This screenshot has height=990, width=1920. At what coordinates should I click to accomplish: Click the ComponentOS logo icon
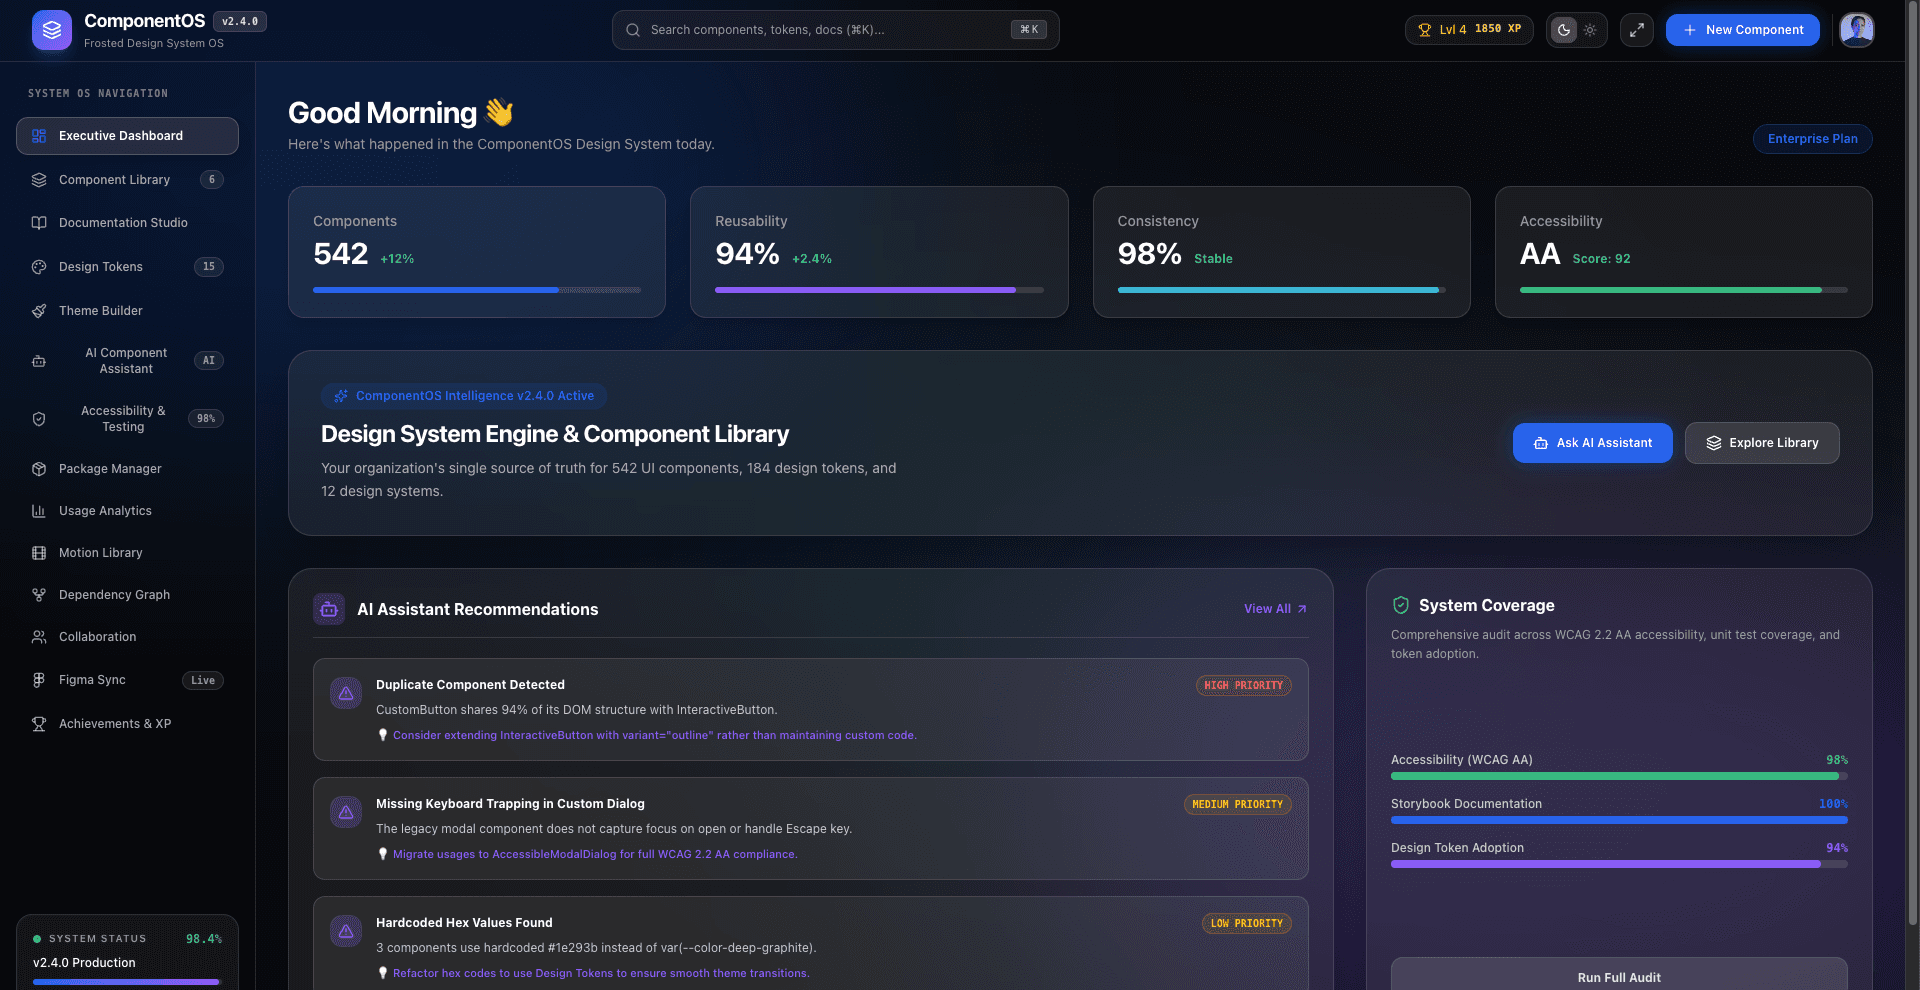[52, 30]
